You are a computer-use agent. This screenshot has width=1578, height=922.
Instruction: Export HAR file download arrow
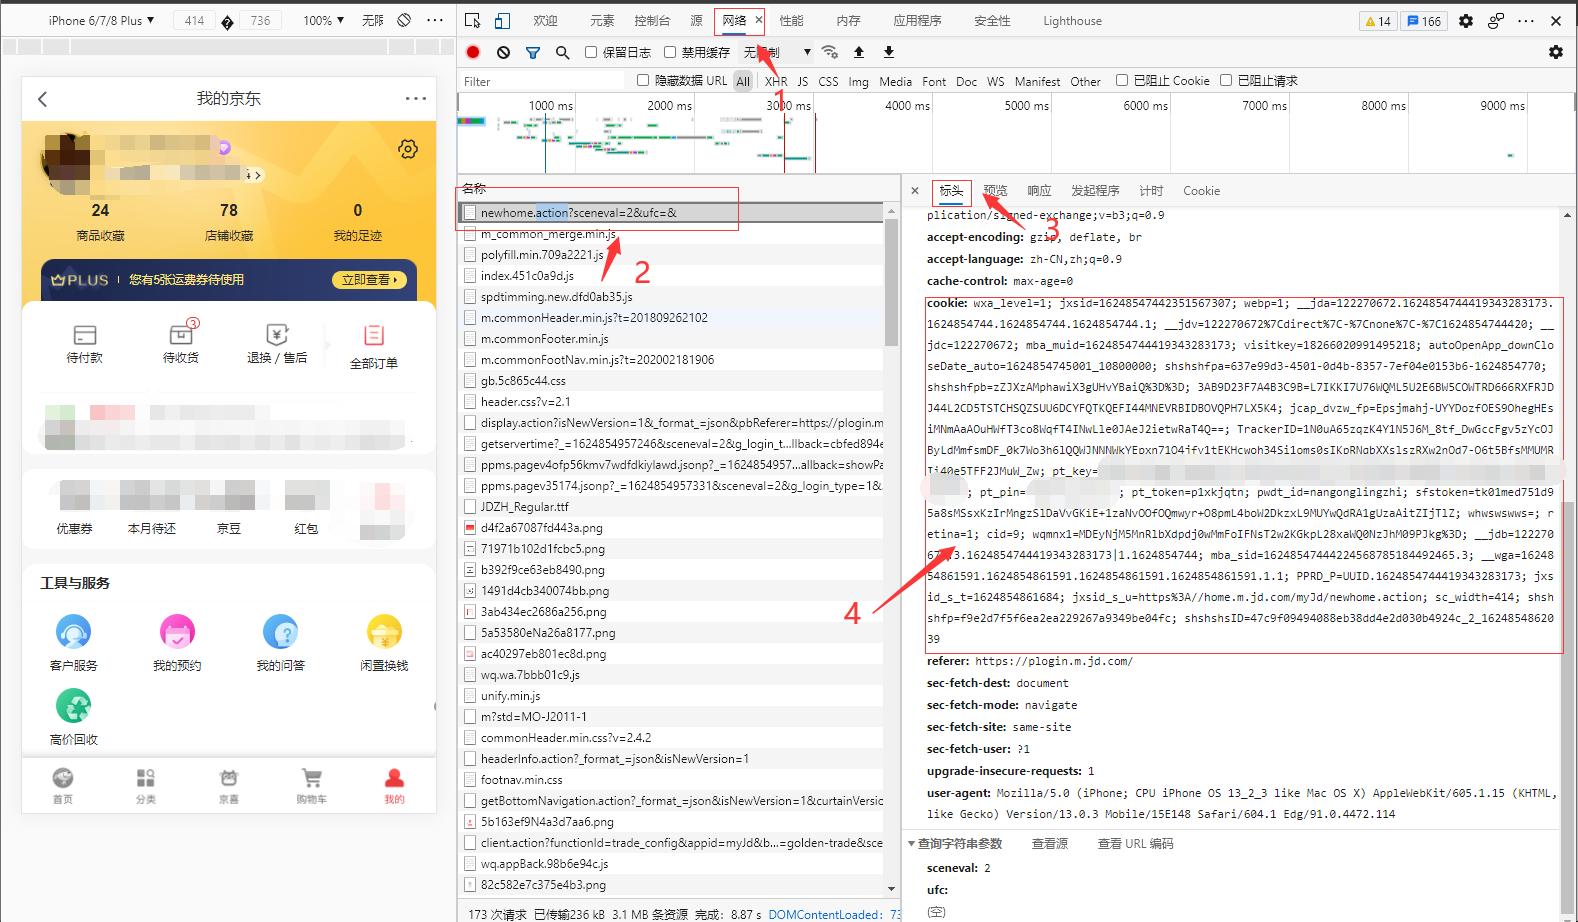[x=889, y=52]
